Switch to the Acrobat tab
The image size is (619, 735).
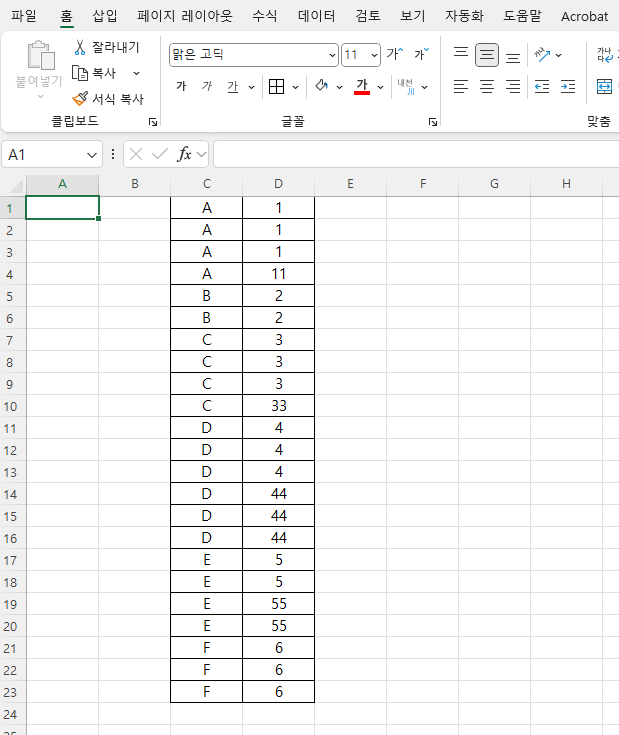tap(584, 16)
